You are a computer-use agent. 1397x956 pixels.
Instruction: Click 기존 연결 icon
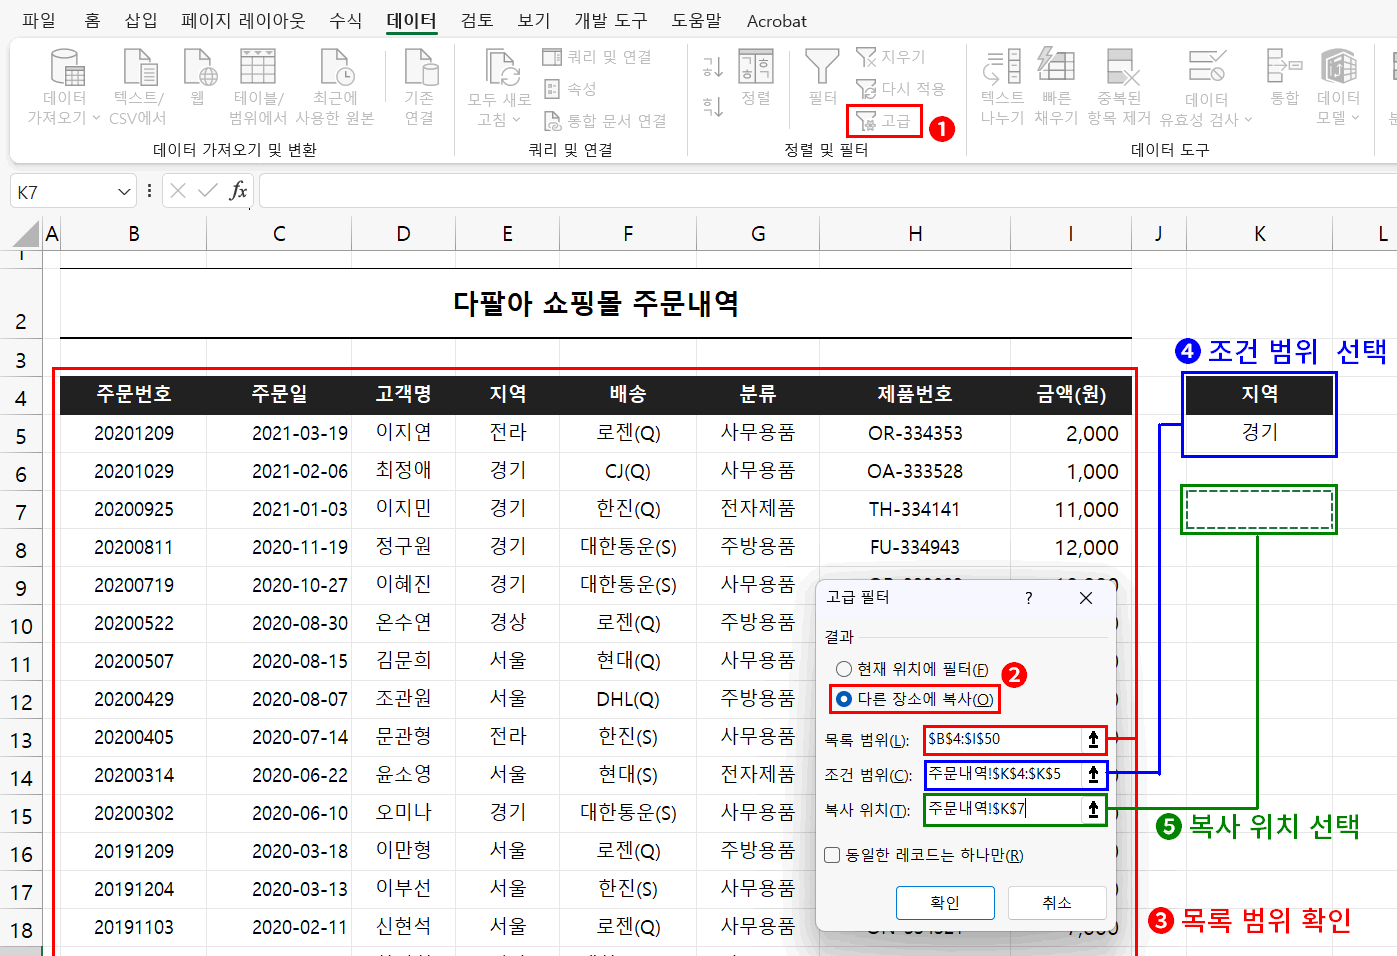(420, 67)
